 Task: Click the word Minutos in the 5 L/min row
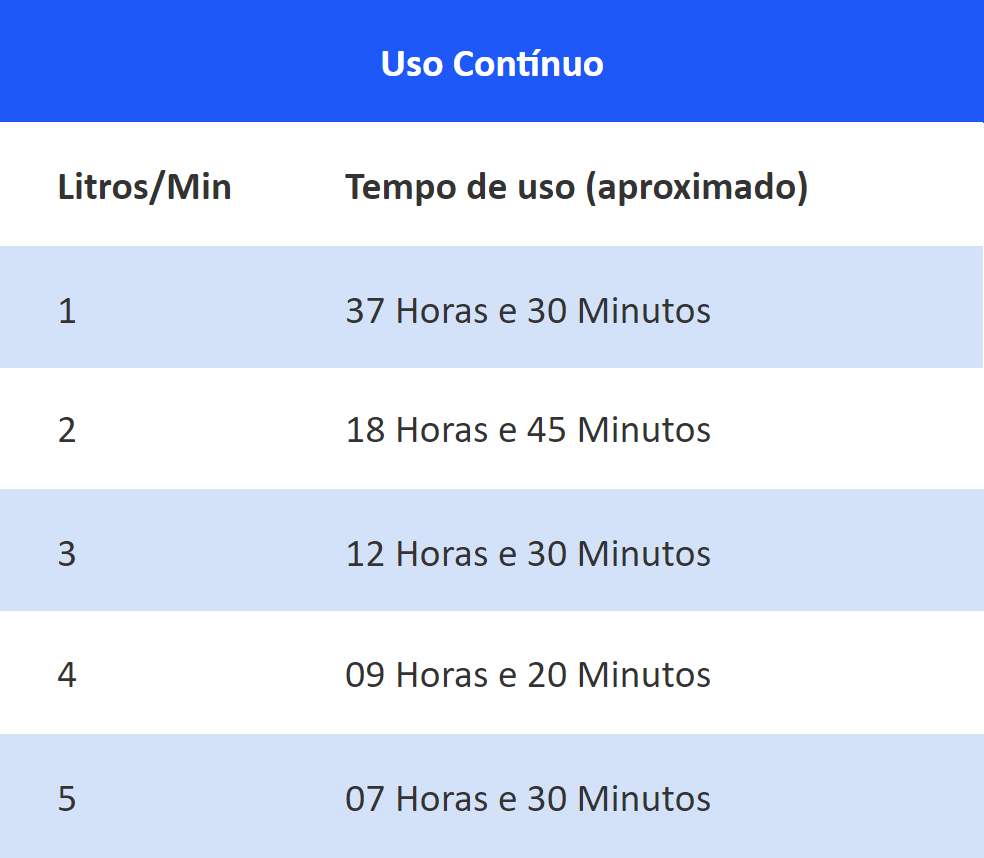(644, 798)
